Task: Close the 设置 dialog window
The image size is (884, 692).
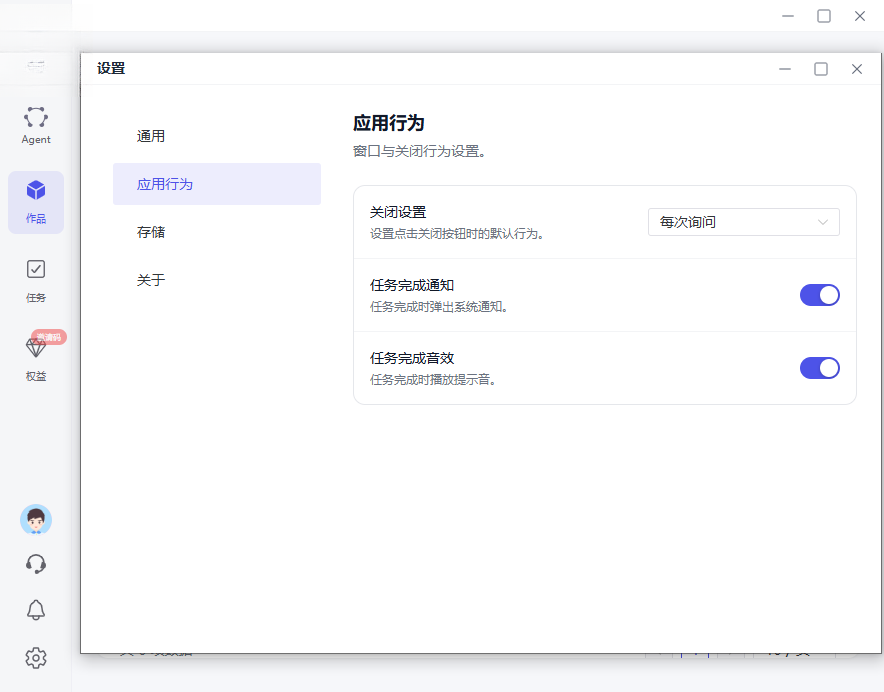Action: (857, 69)
